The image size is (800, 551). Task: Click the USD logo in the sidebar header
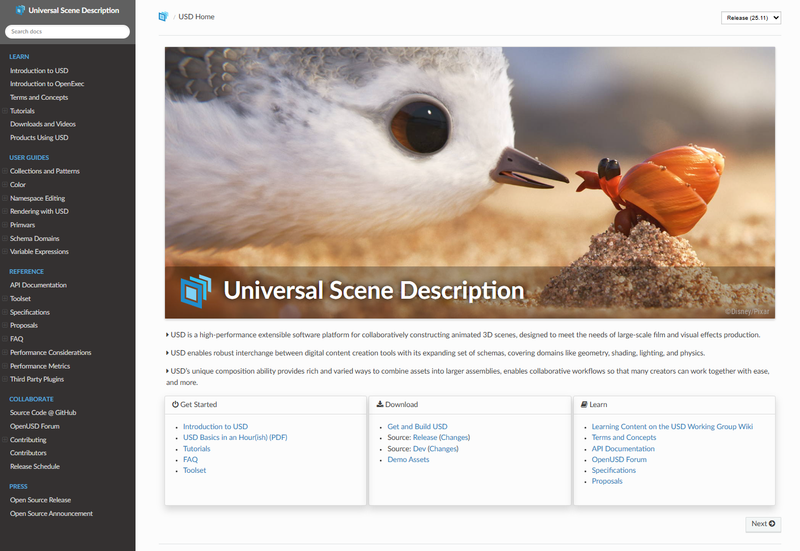[x=21, y=10]
